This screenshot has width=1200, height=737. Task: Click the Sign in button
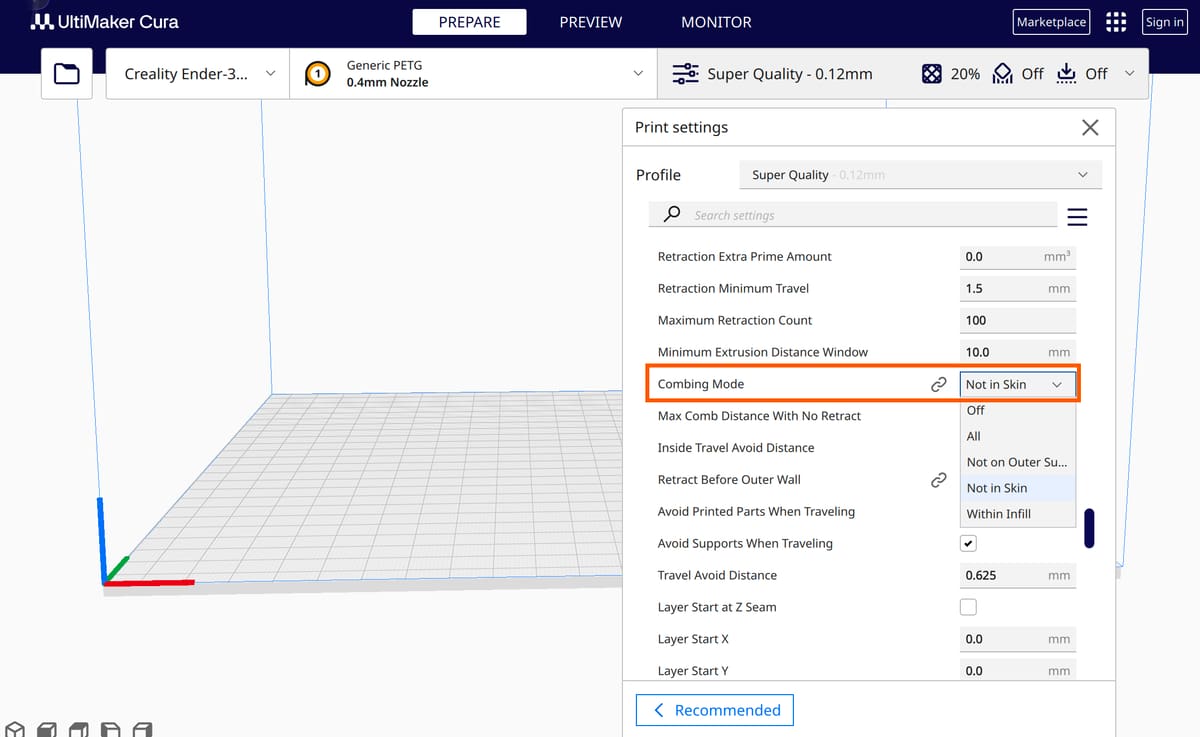pos(1165,22)
